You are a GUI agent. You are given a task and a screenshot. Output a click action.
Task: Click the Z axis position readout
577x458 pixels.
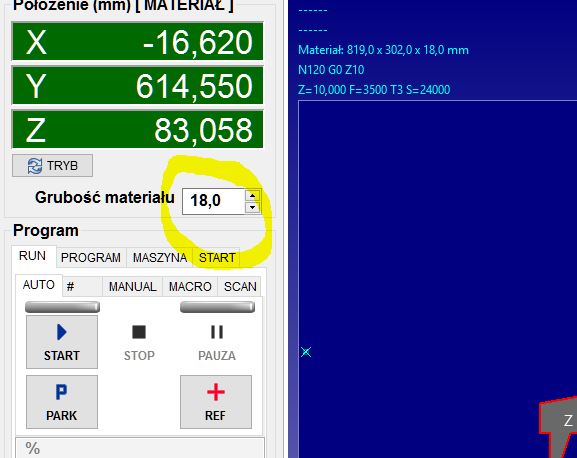(x=138, y=129)
